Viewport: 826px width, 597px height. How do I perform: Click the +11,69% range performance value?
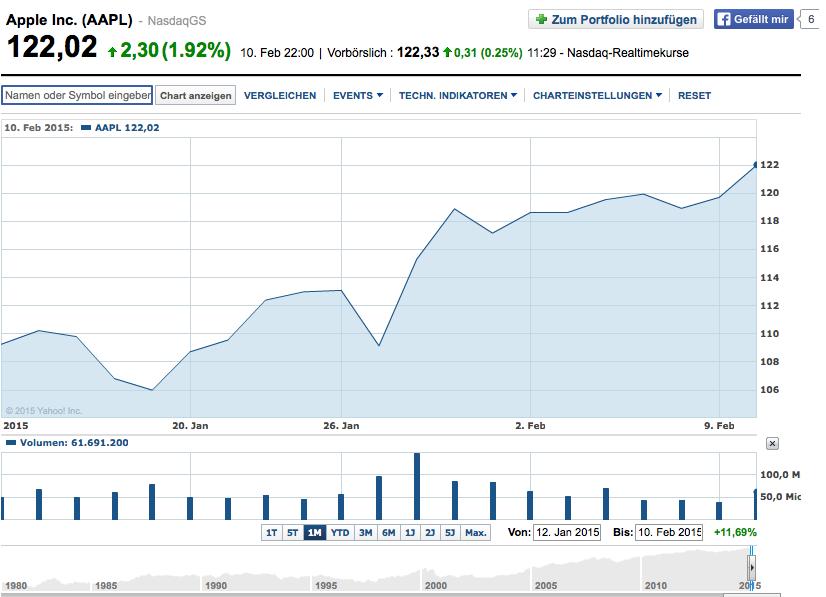[735, 532]
